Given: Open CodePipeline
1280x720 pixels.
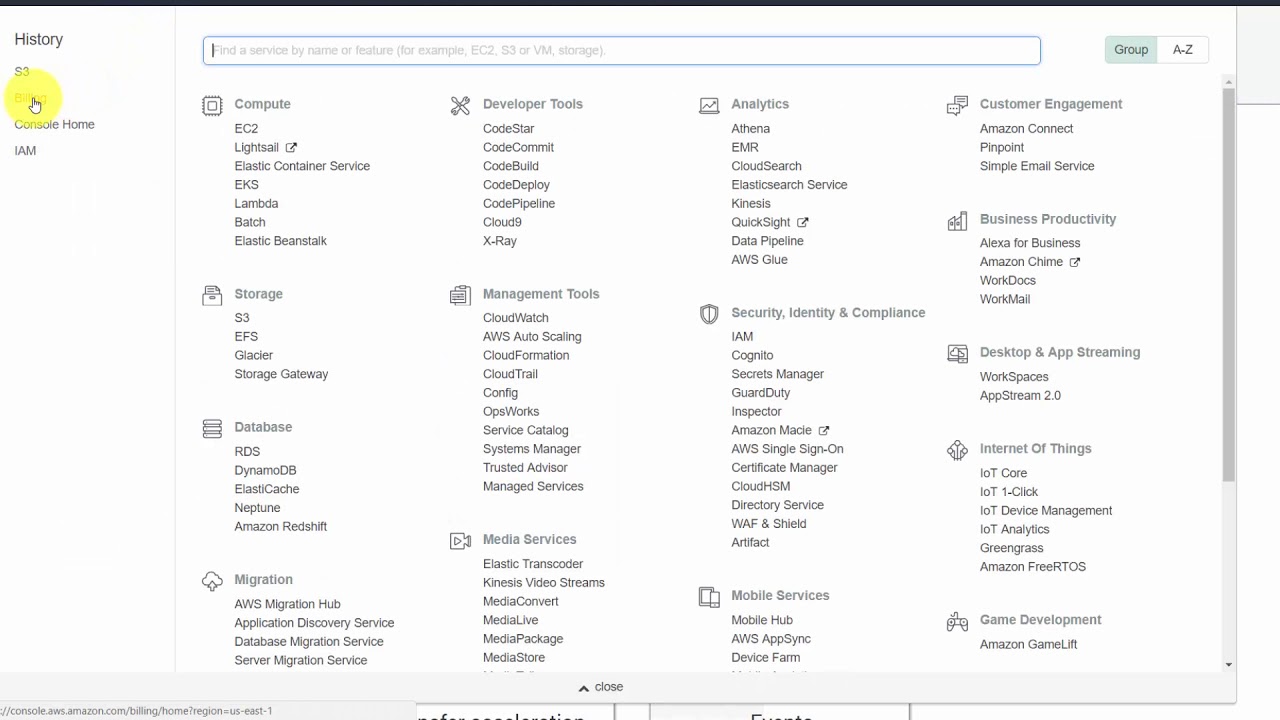Looking at the screenshot, I should coord(519,203).
